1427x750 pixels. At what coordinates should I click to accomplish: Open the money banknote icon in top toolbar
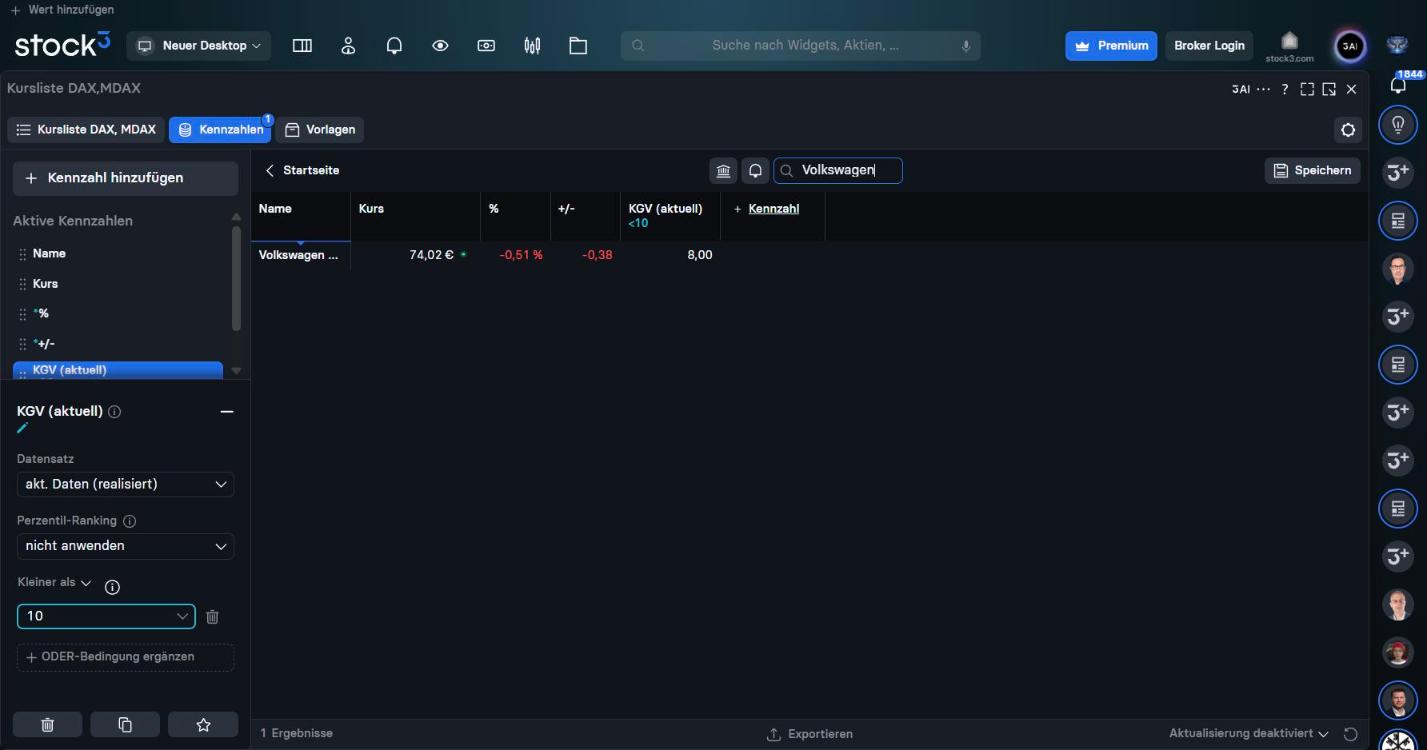tap(486, 46)
